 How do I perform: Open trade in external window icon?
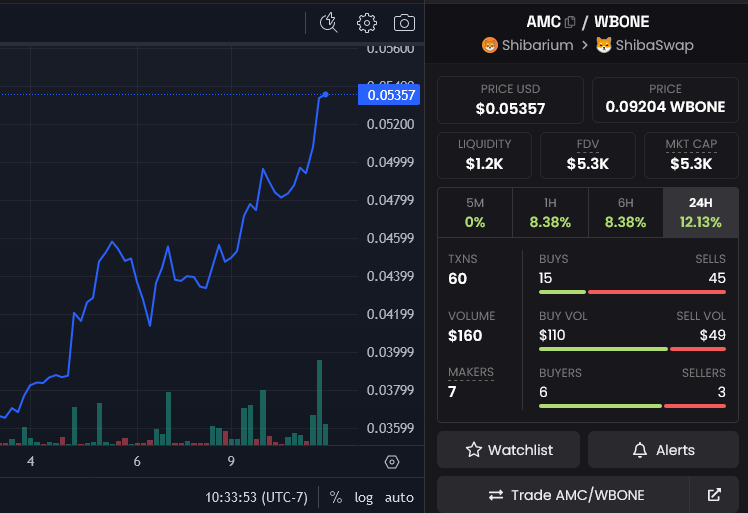[714, 495]
